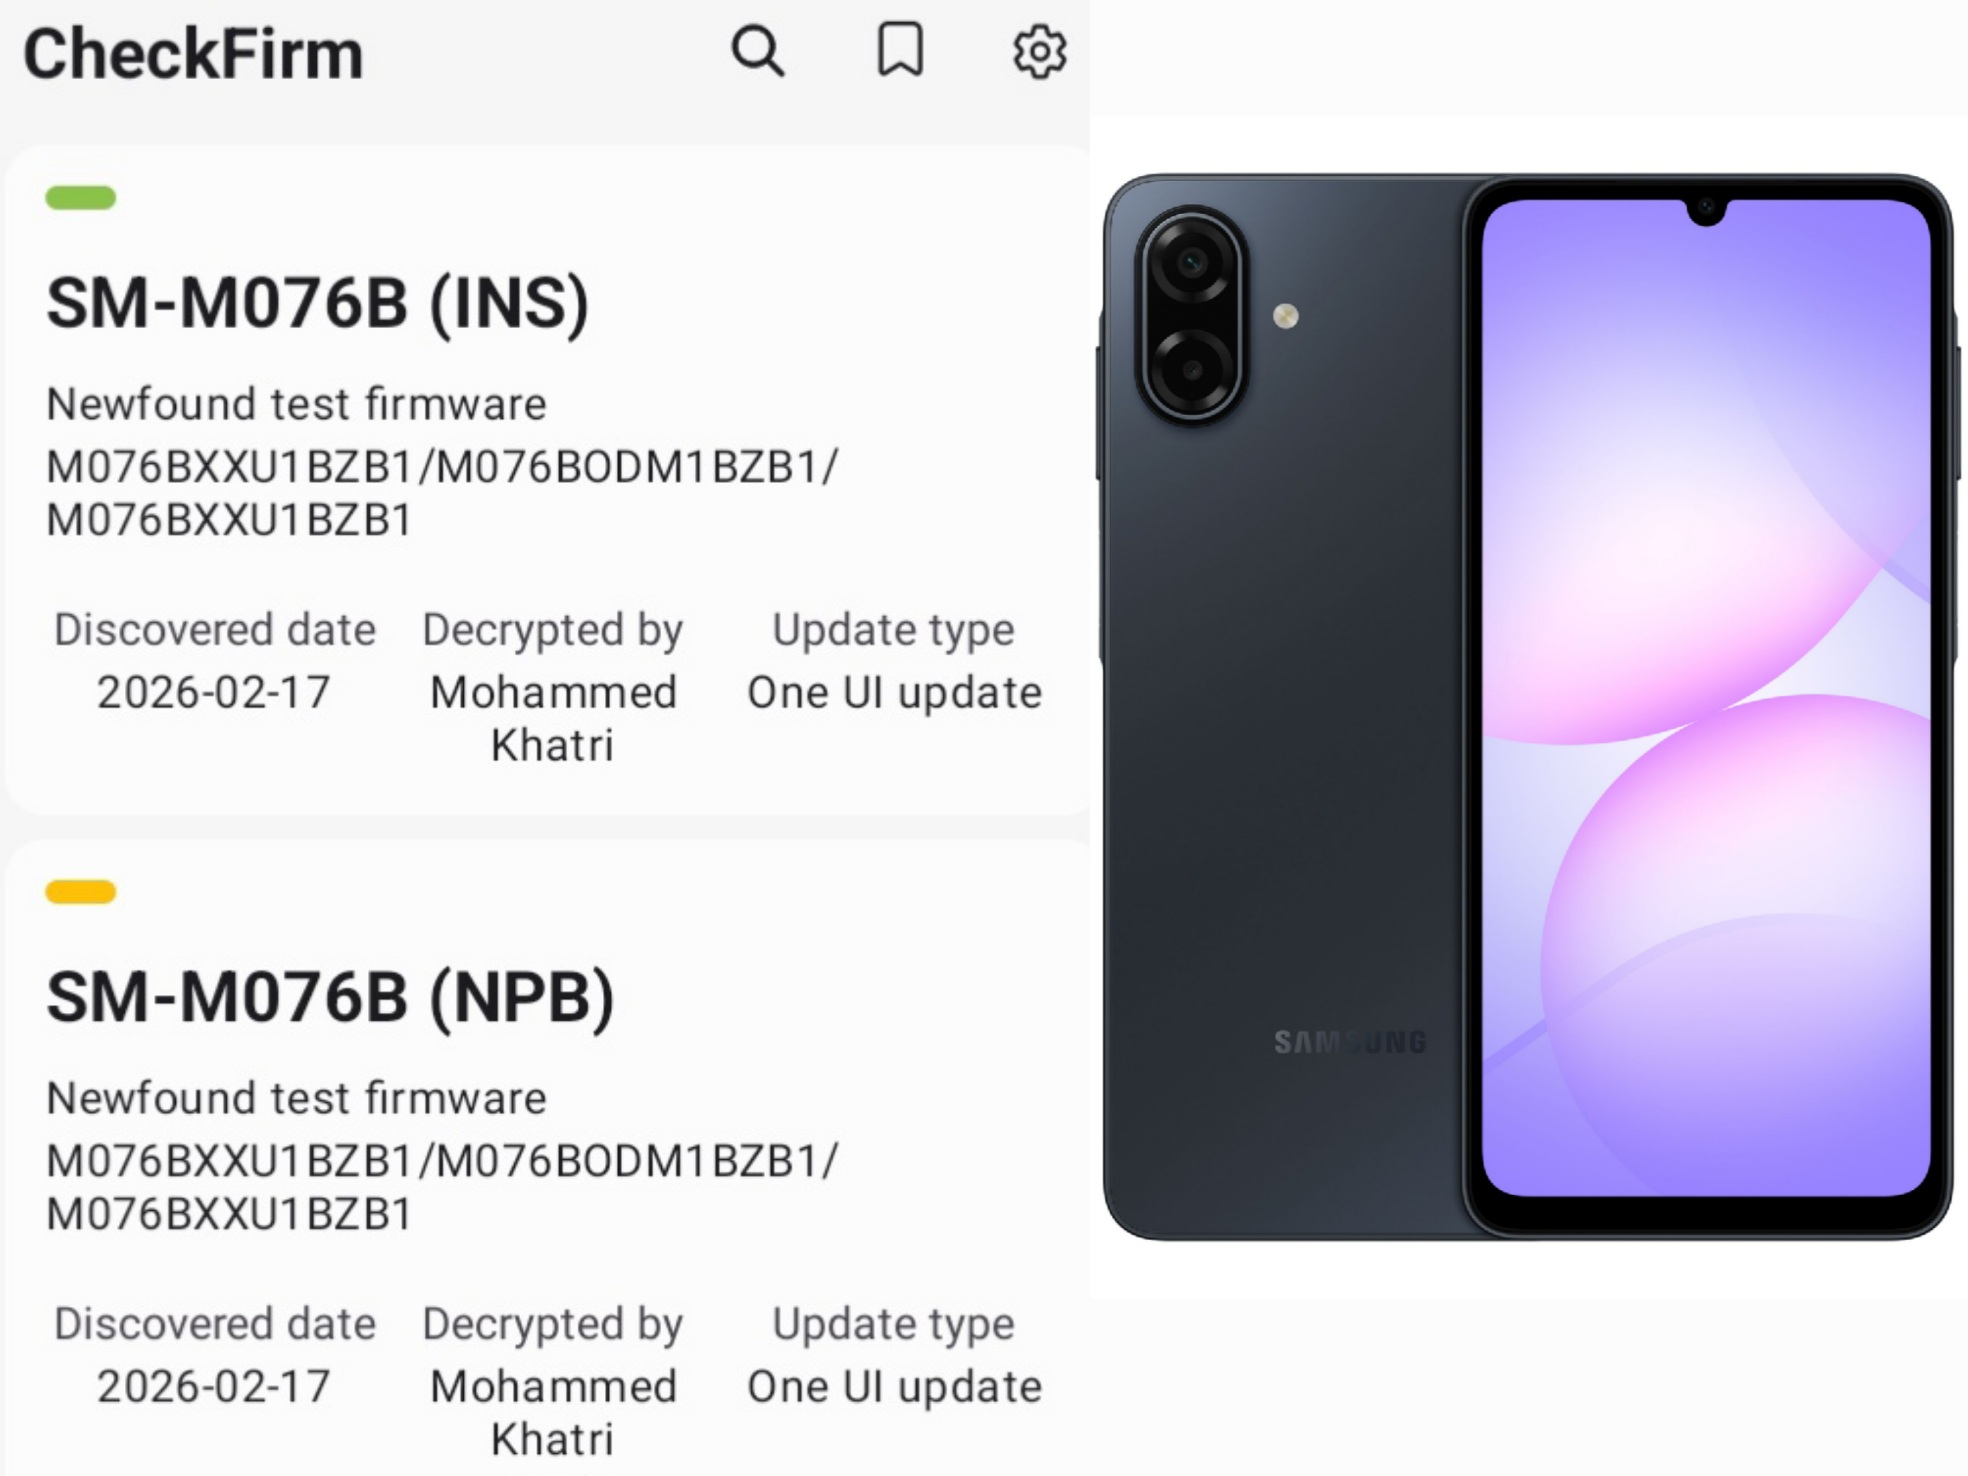Tap the CheckFirm app title
1968x1476 pixels.
194,54
